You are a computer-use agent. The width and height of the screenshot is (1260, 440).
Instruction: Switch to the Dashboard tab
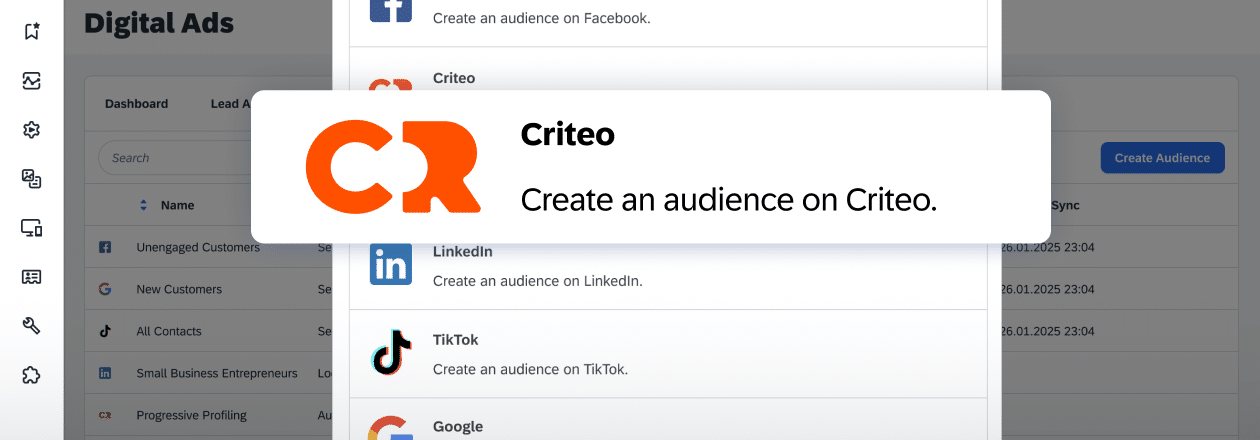coord(136,103)
